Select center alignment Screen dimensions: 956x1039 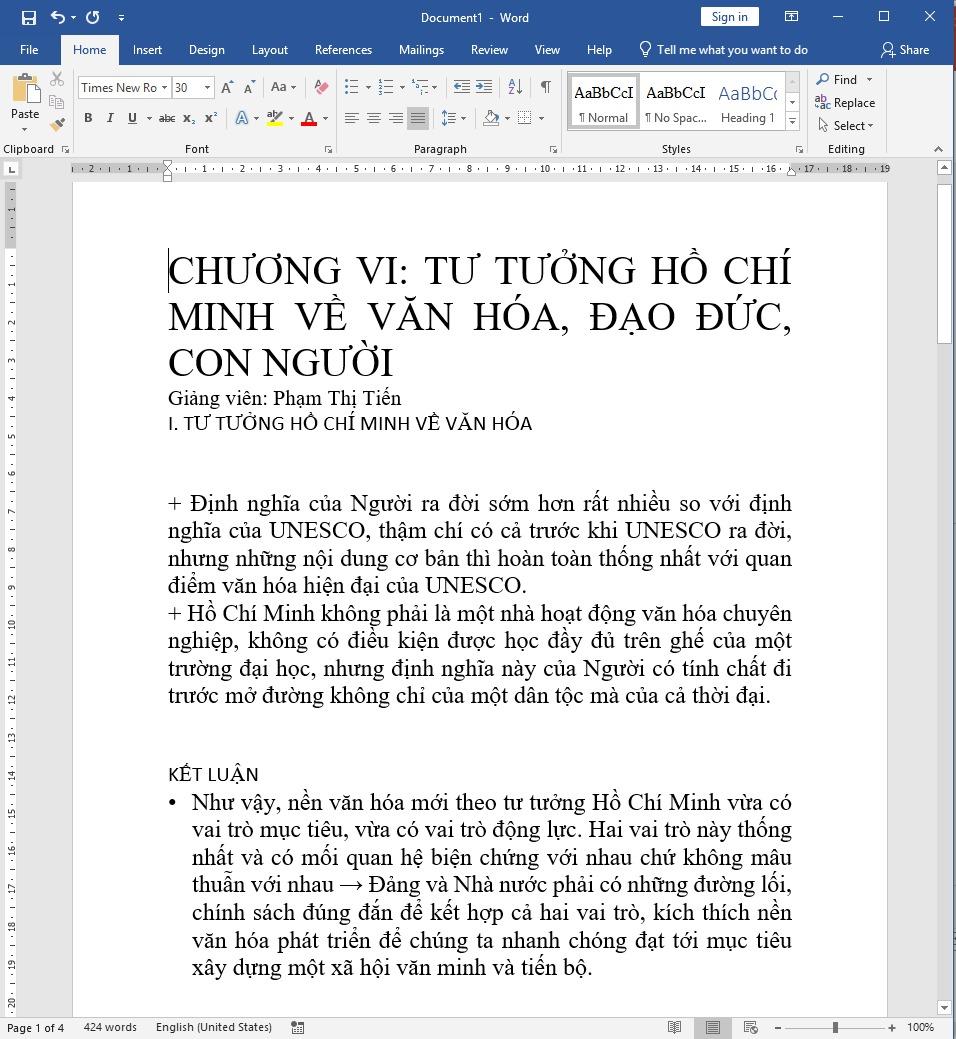[374, 118]
